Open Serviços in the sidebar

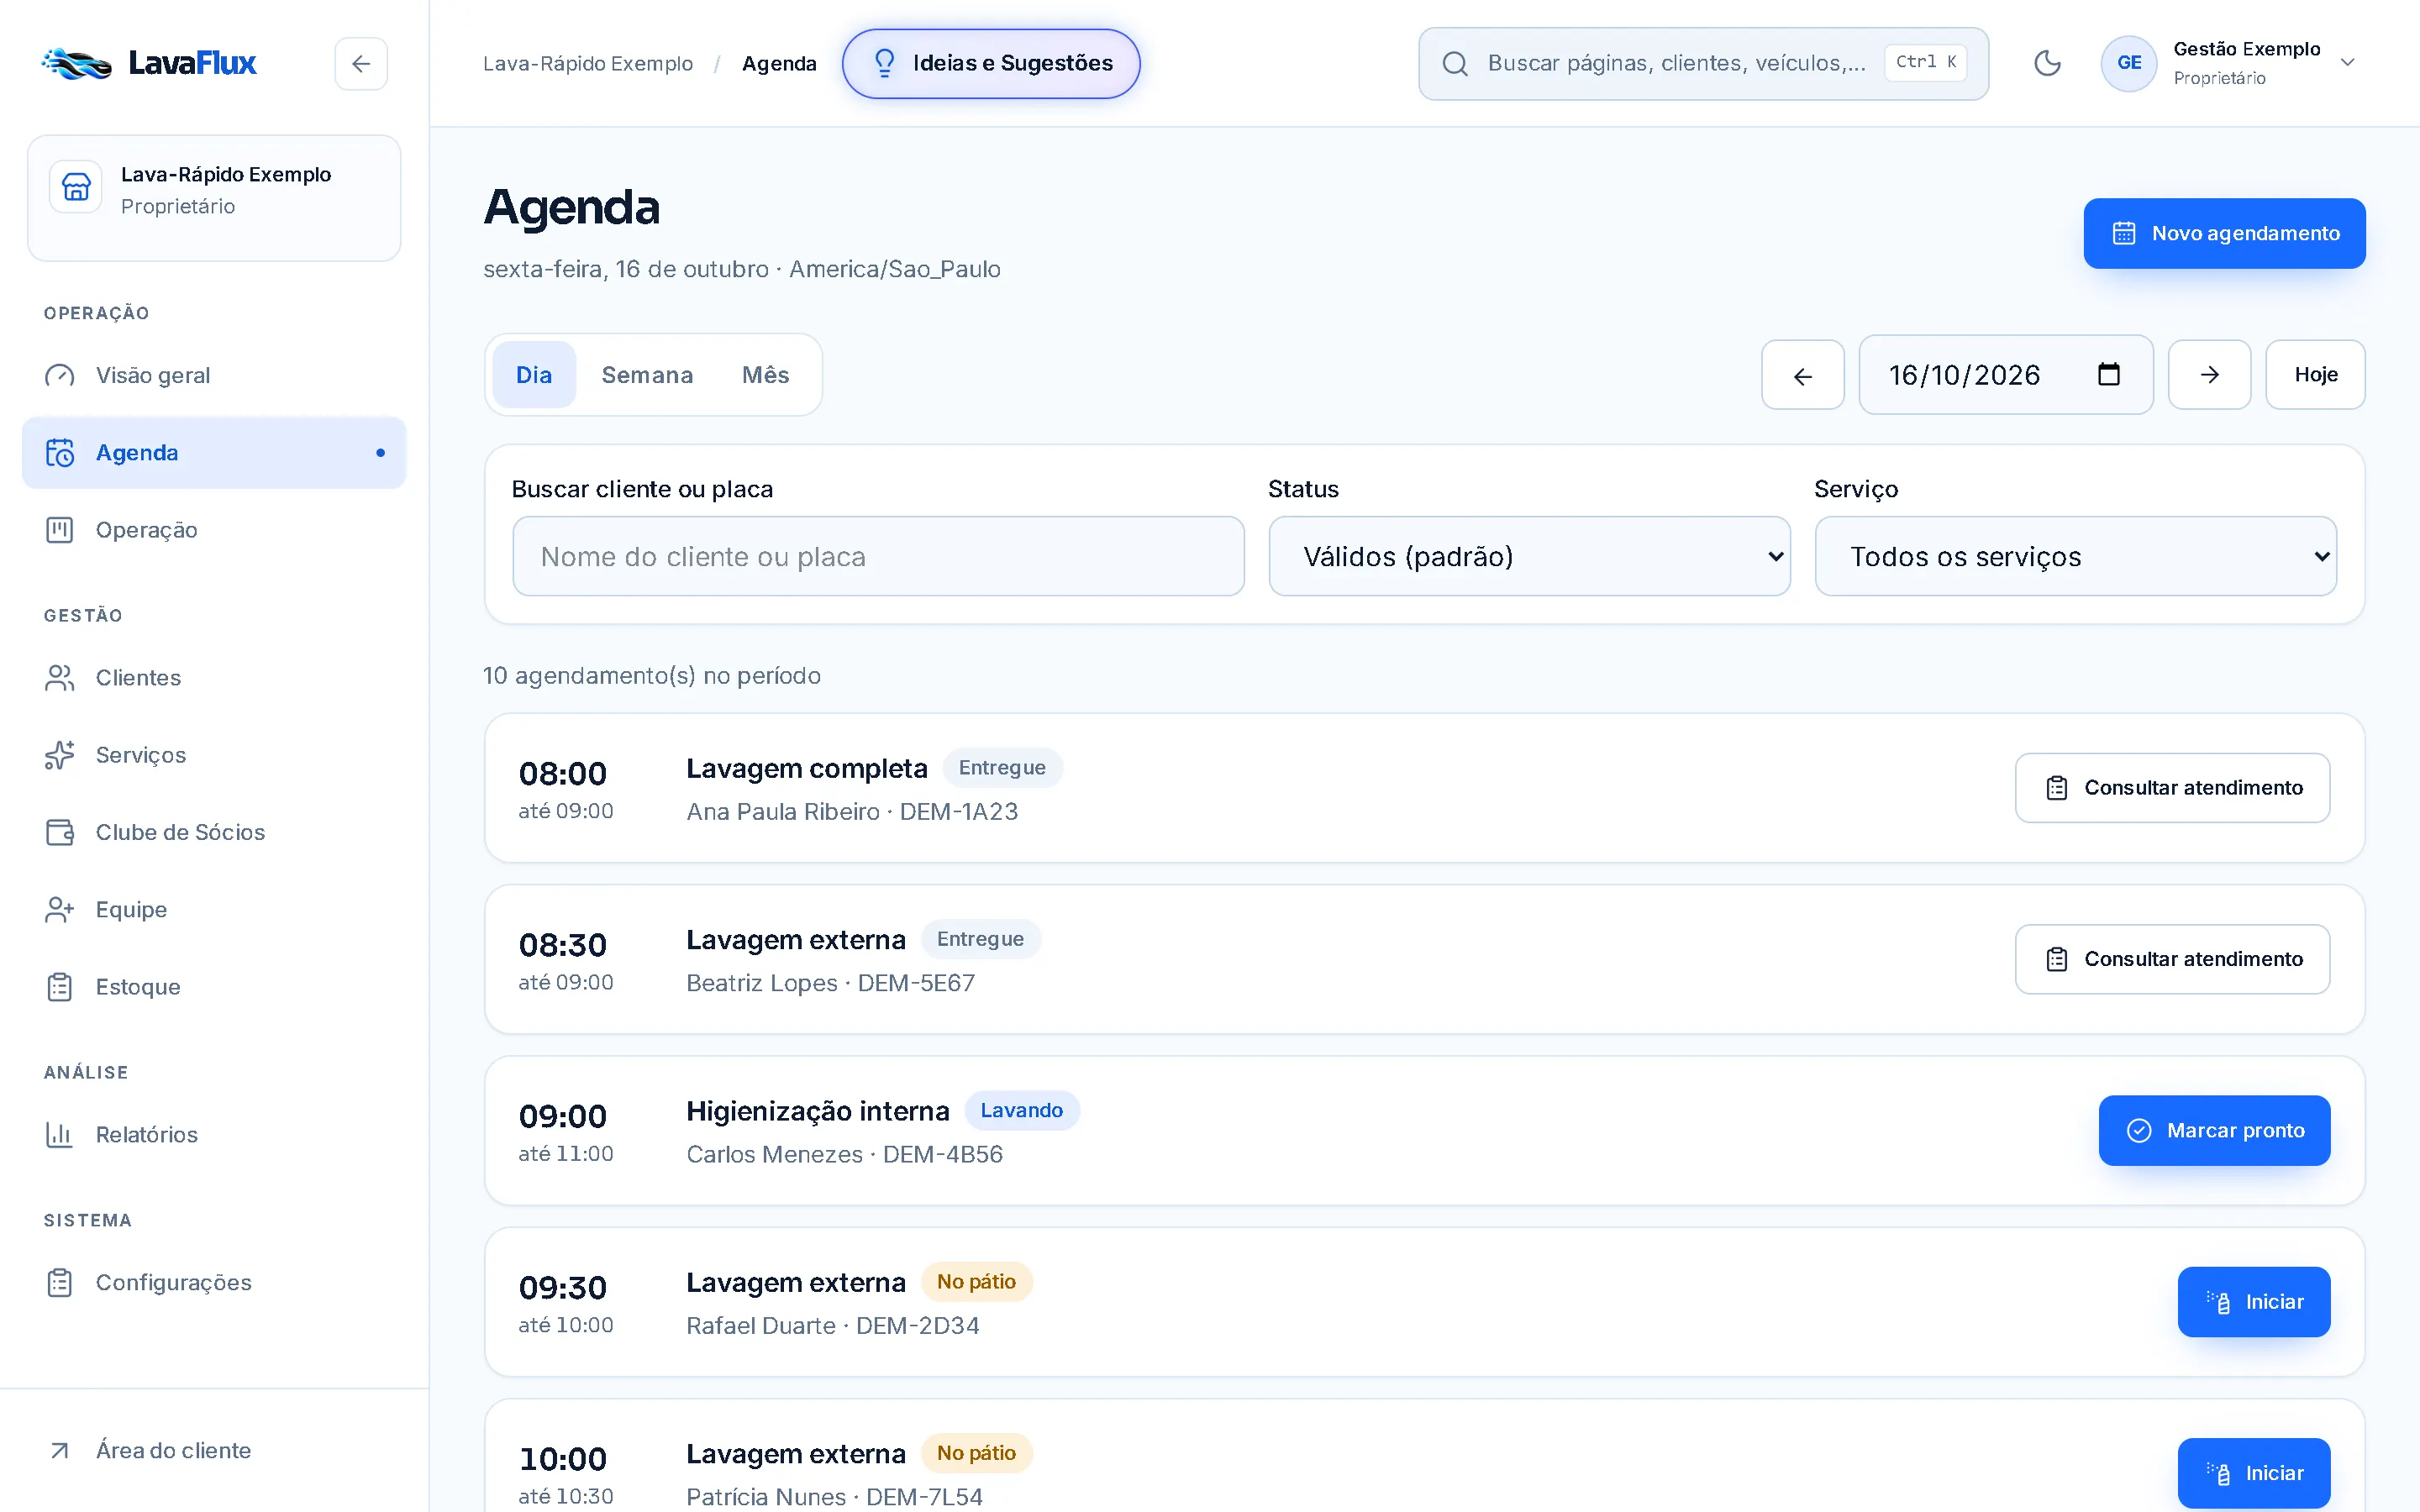[x=214, y=755]
